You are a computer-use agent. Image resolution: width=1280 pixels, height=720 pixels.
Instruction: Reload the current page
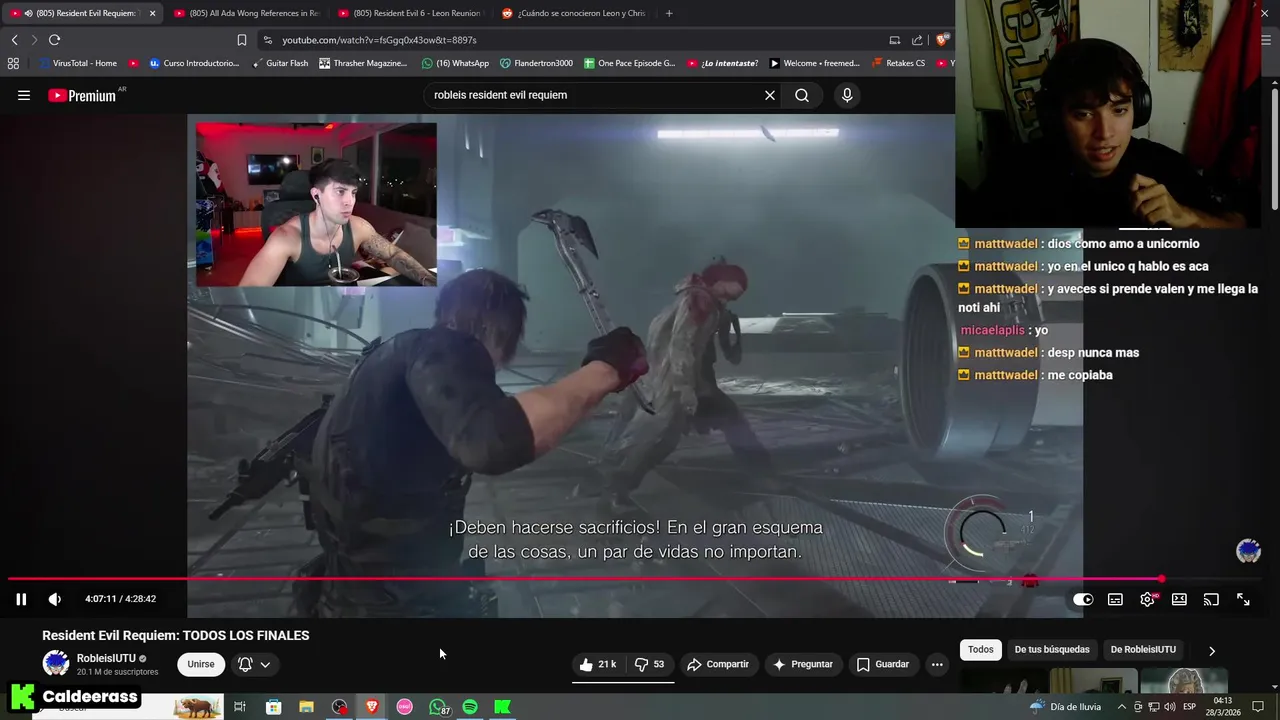(54, 40)
